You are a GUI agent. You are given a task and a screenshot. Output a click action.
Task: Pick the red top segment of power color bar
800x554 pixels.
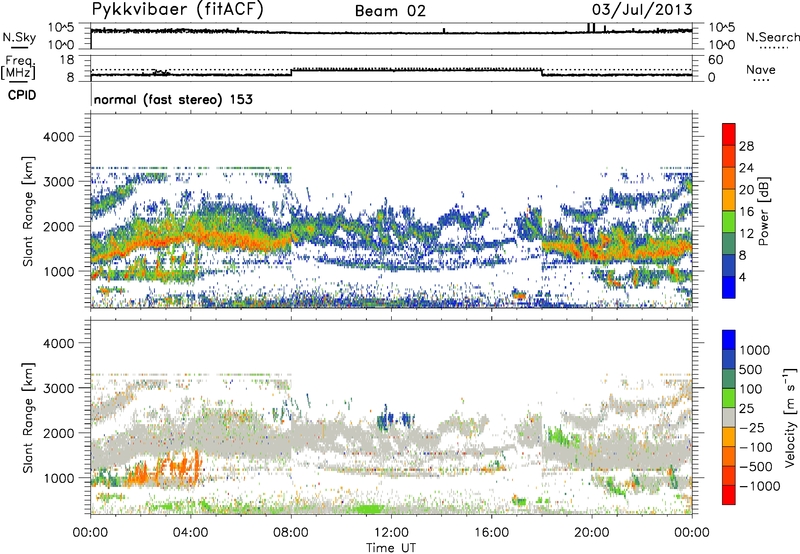[x=729, y=135]
